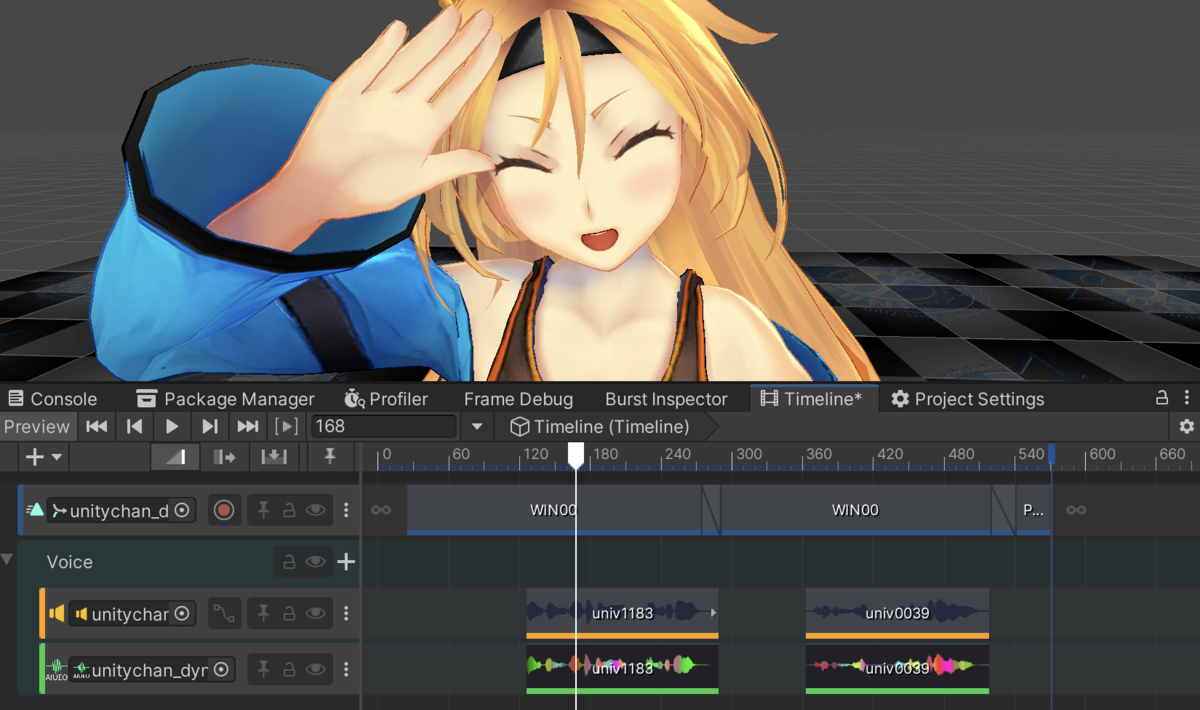The image size is (1200, 710).
Task: Lock the unitychan_d animation track
Action: [x=289, y=510]
